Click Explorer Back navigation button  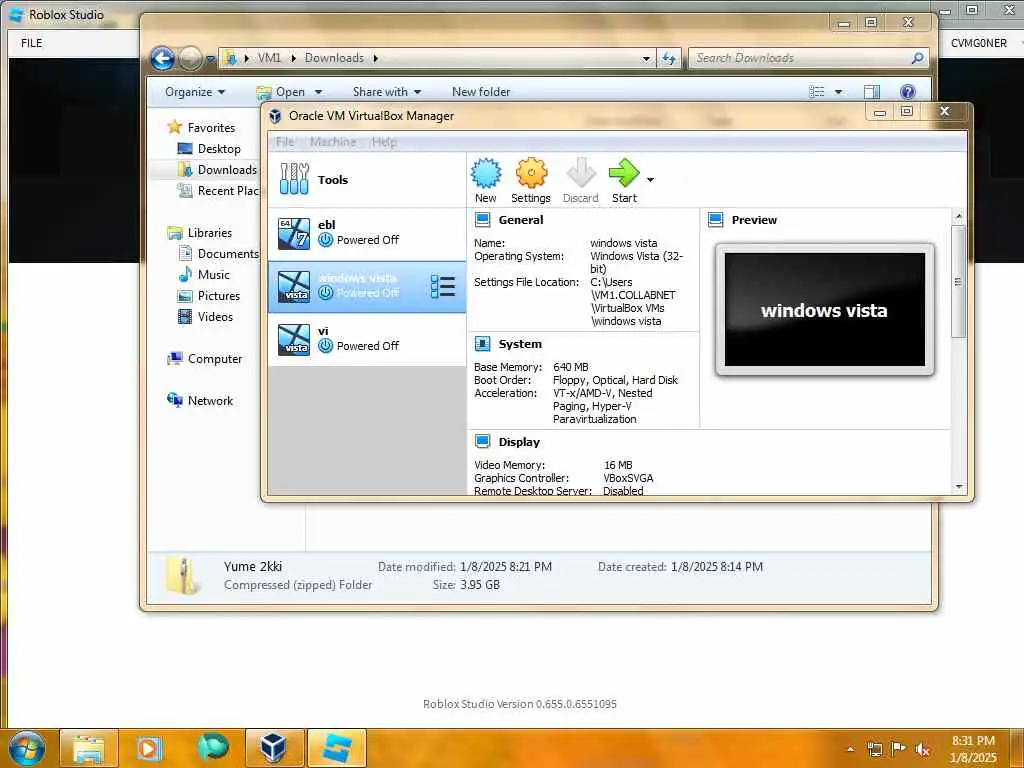click(163, 59)
